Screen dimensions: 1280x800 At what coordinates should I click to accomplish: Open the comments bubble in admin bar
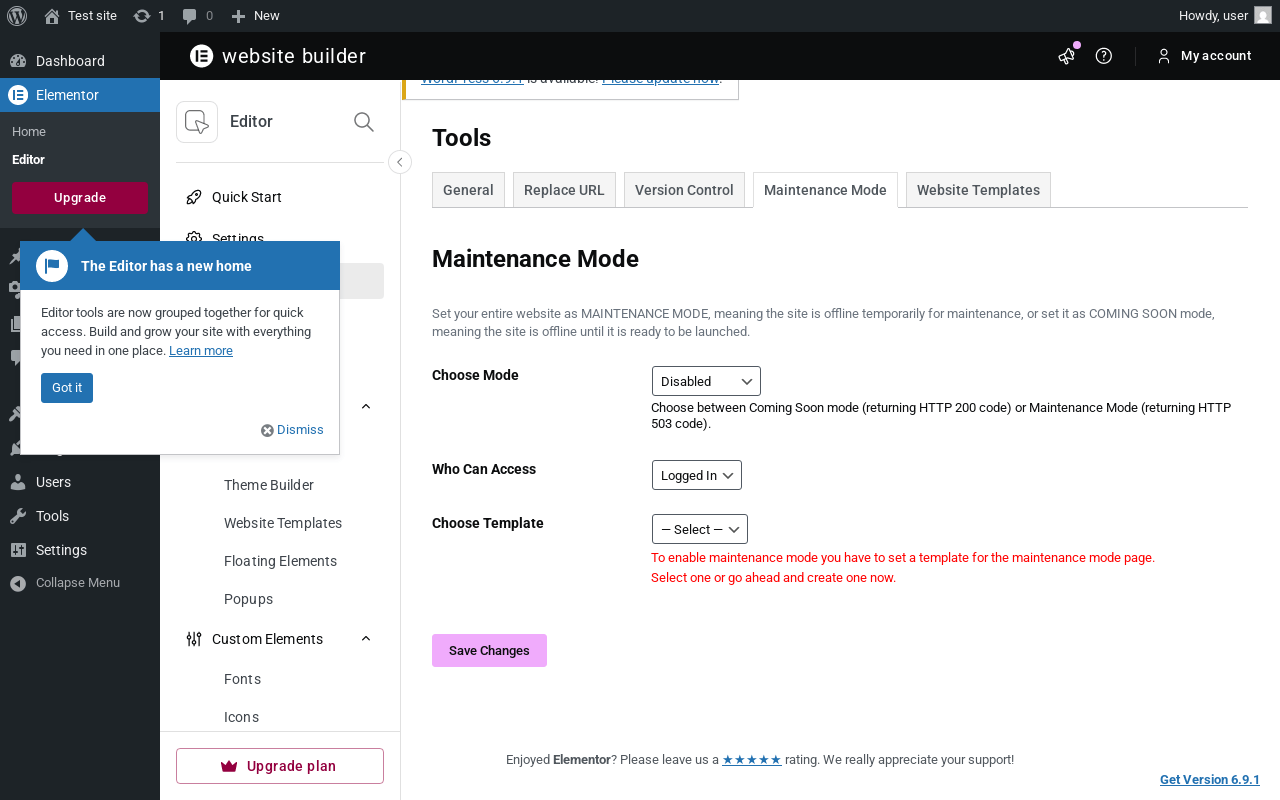(x=190, y=16)
